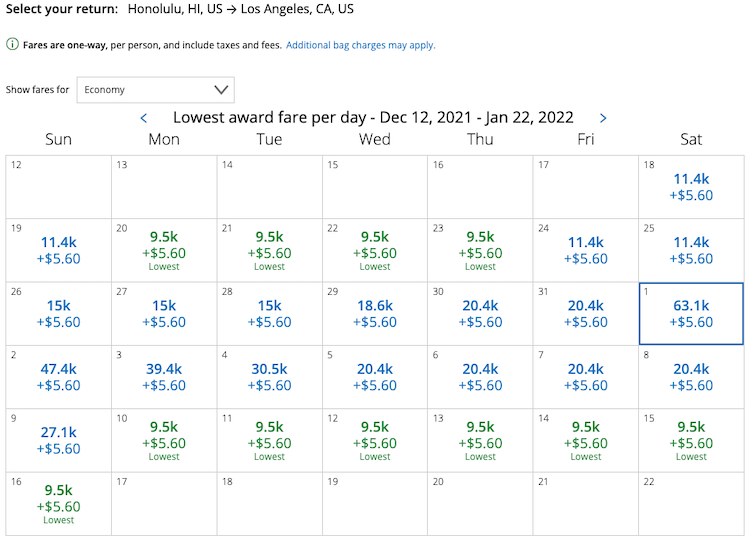
Task: Click the info icon beside fares notice
Action: pos(12,44)
